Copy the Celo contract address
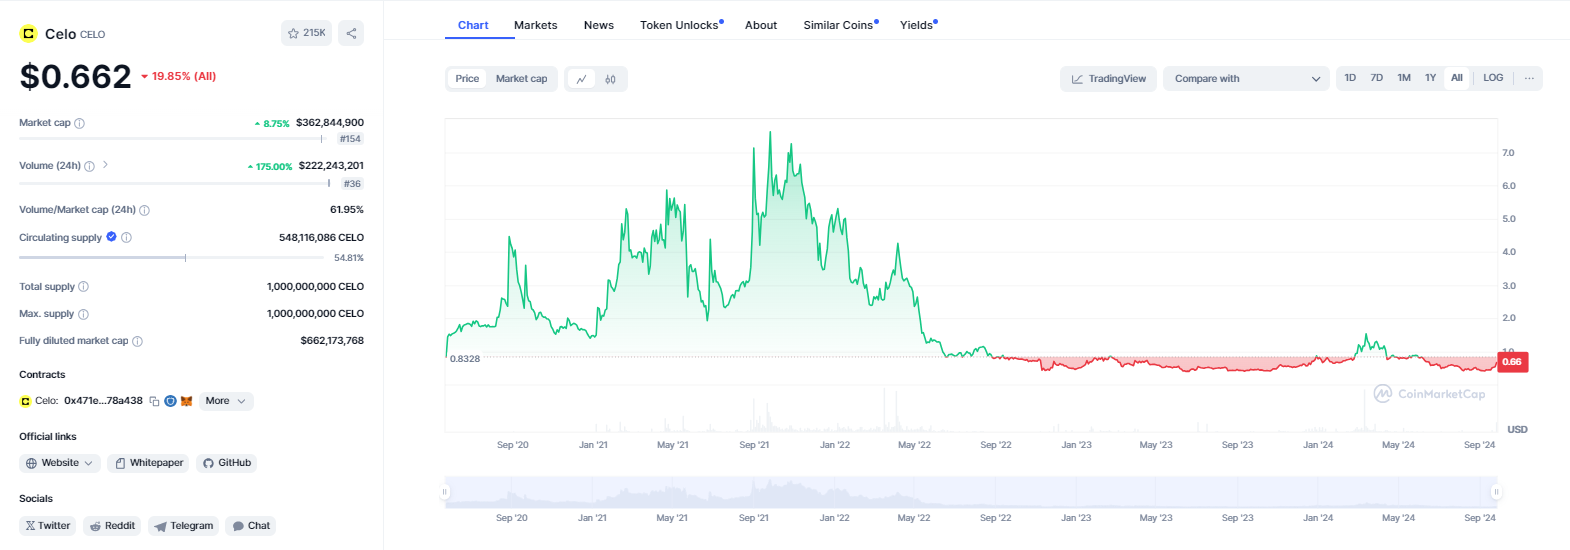The image size is (1570, 550). 154,401
